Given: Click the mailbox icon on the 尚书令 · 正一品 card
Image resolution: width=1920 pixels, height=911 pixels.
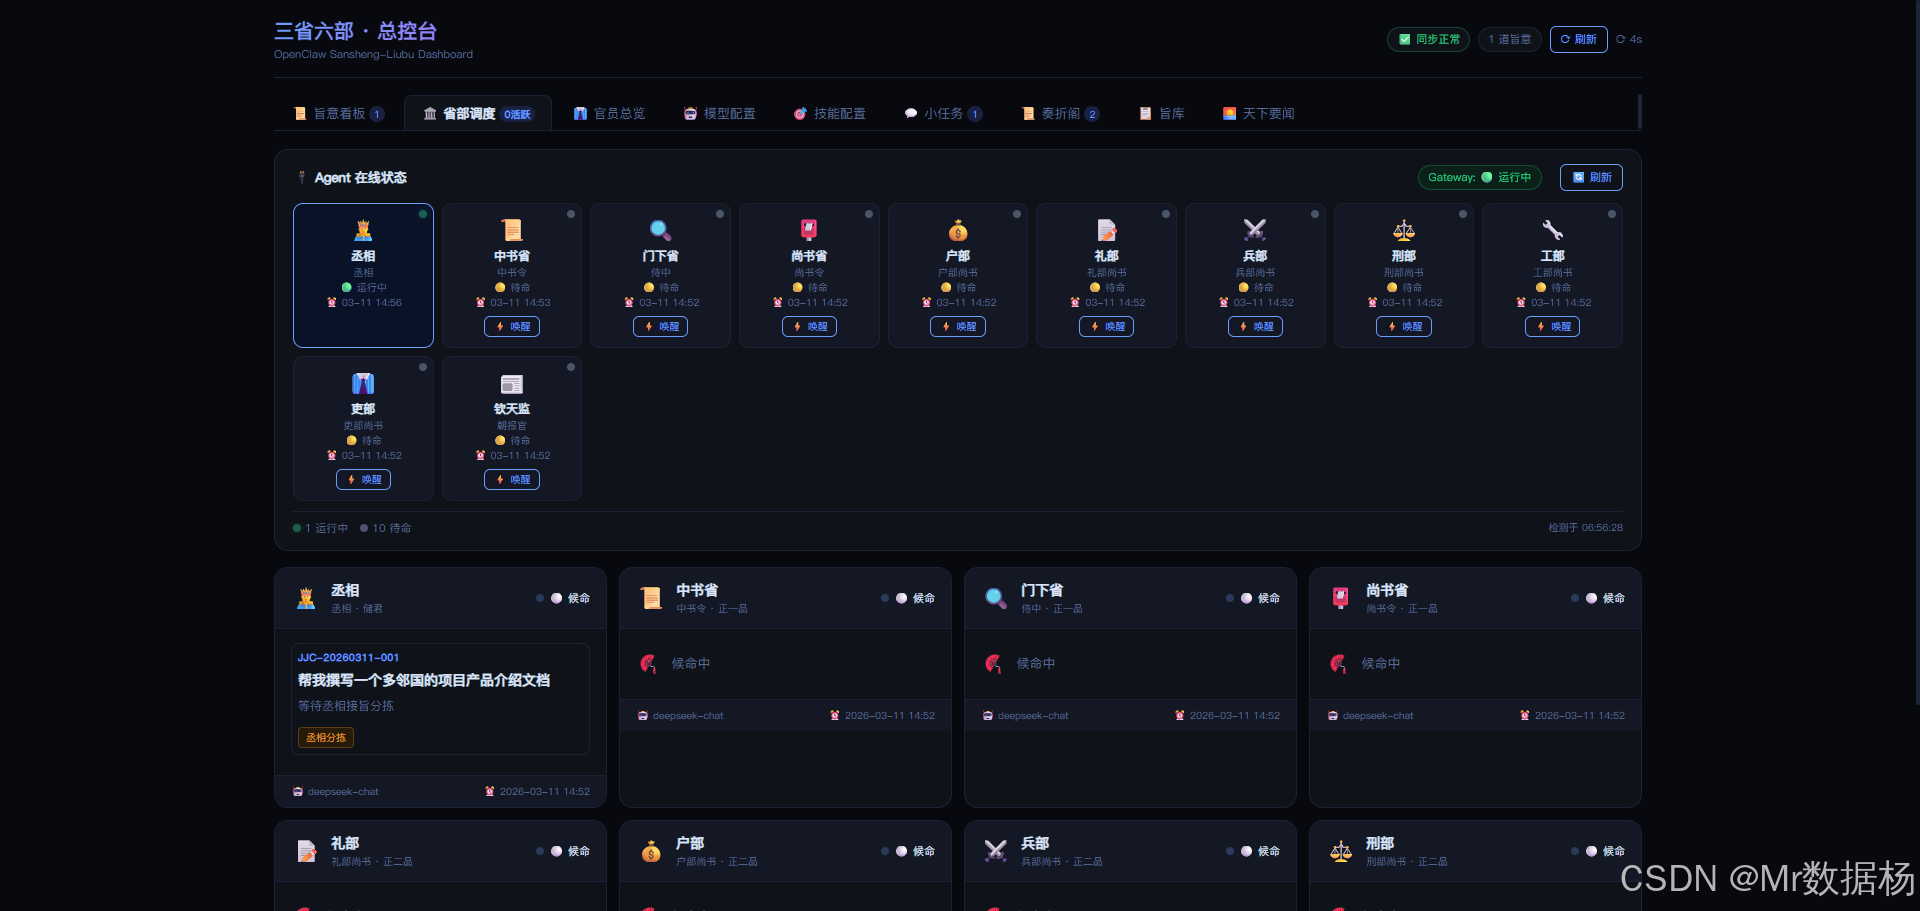Looking at the screenshot, I should pos(1341,598).
